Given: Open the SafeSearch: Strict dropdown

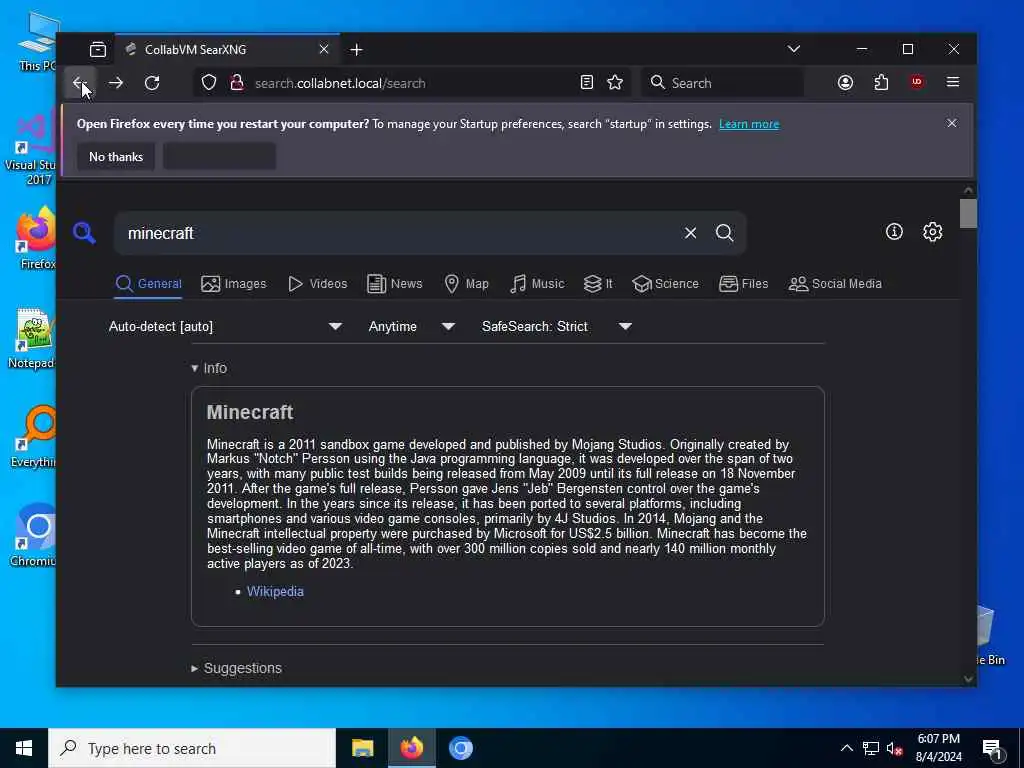Looking at the screenshot, I should coord(556,327).
